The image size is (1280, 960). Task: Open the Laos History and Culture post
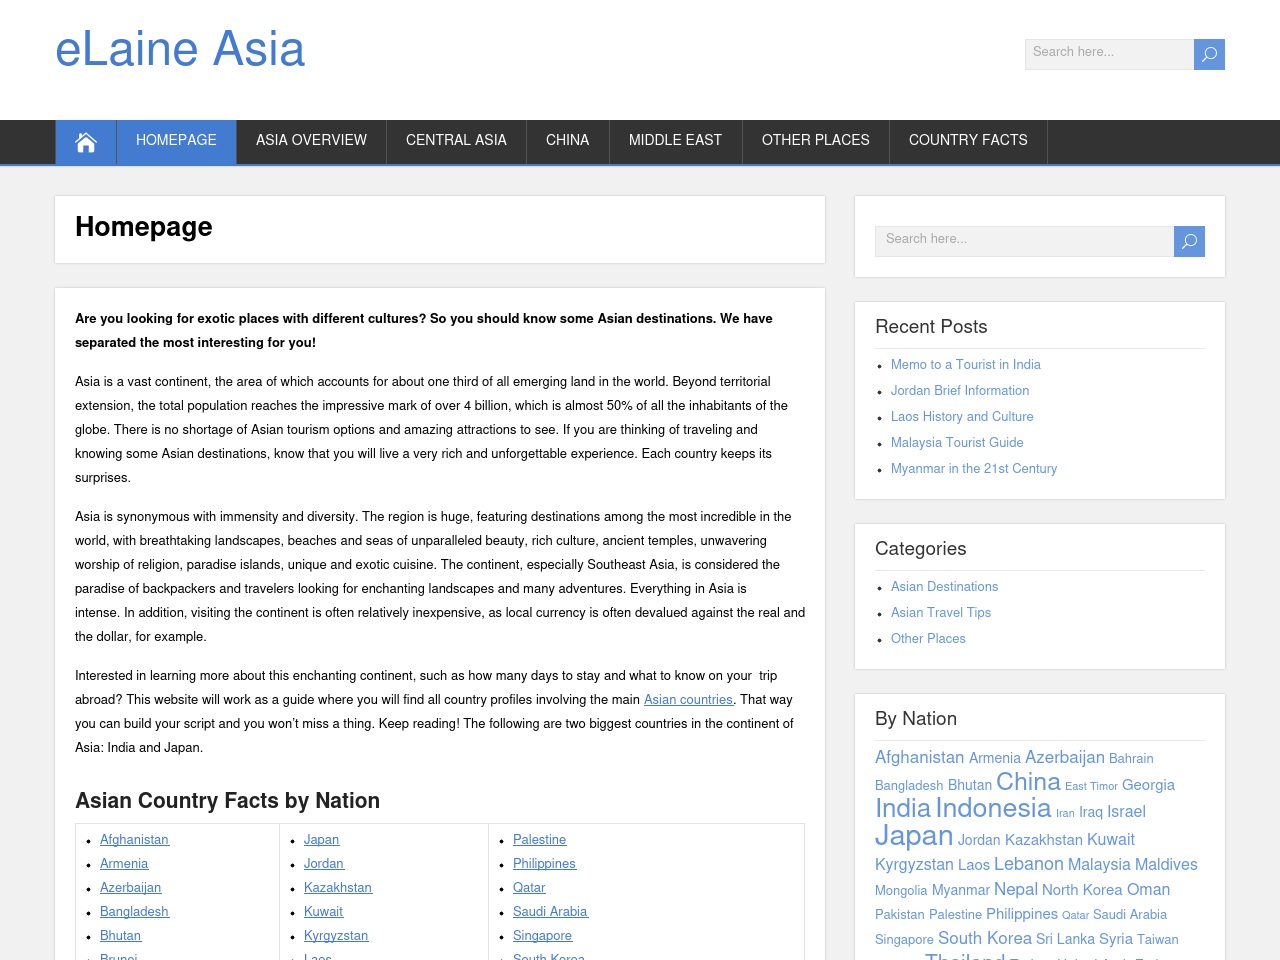pos(962,417)
